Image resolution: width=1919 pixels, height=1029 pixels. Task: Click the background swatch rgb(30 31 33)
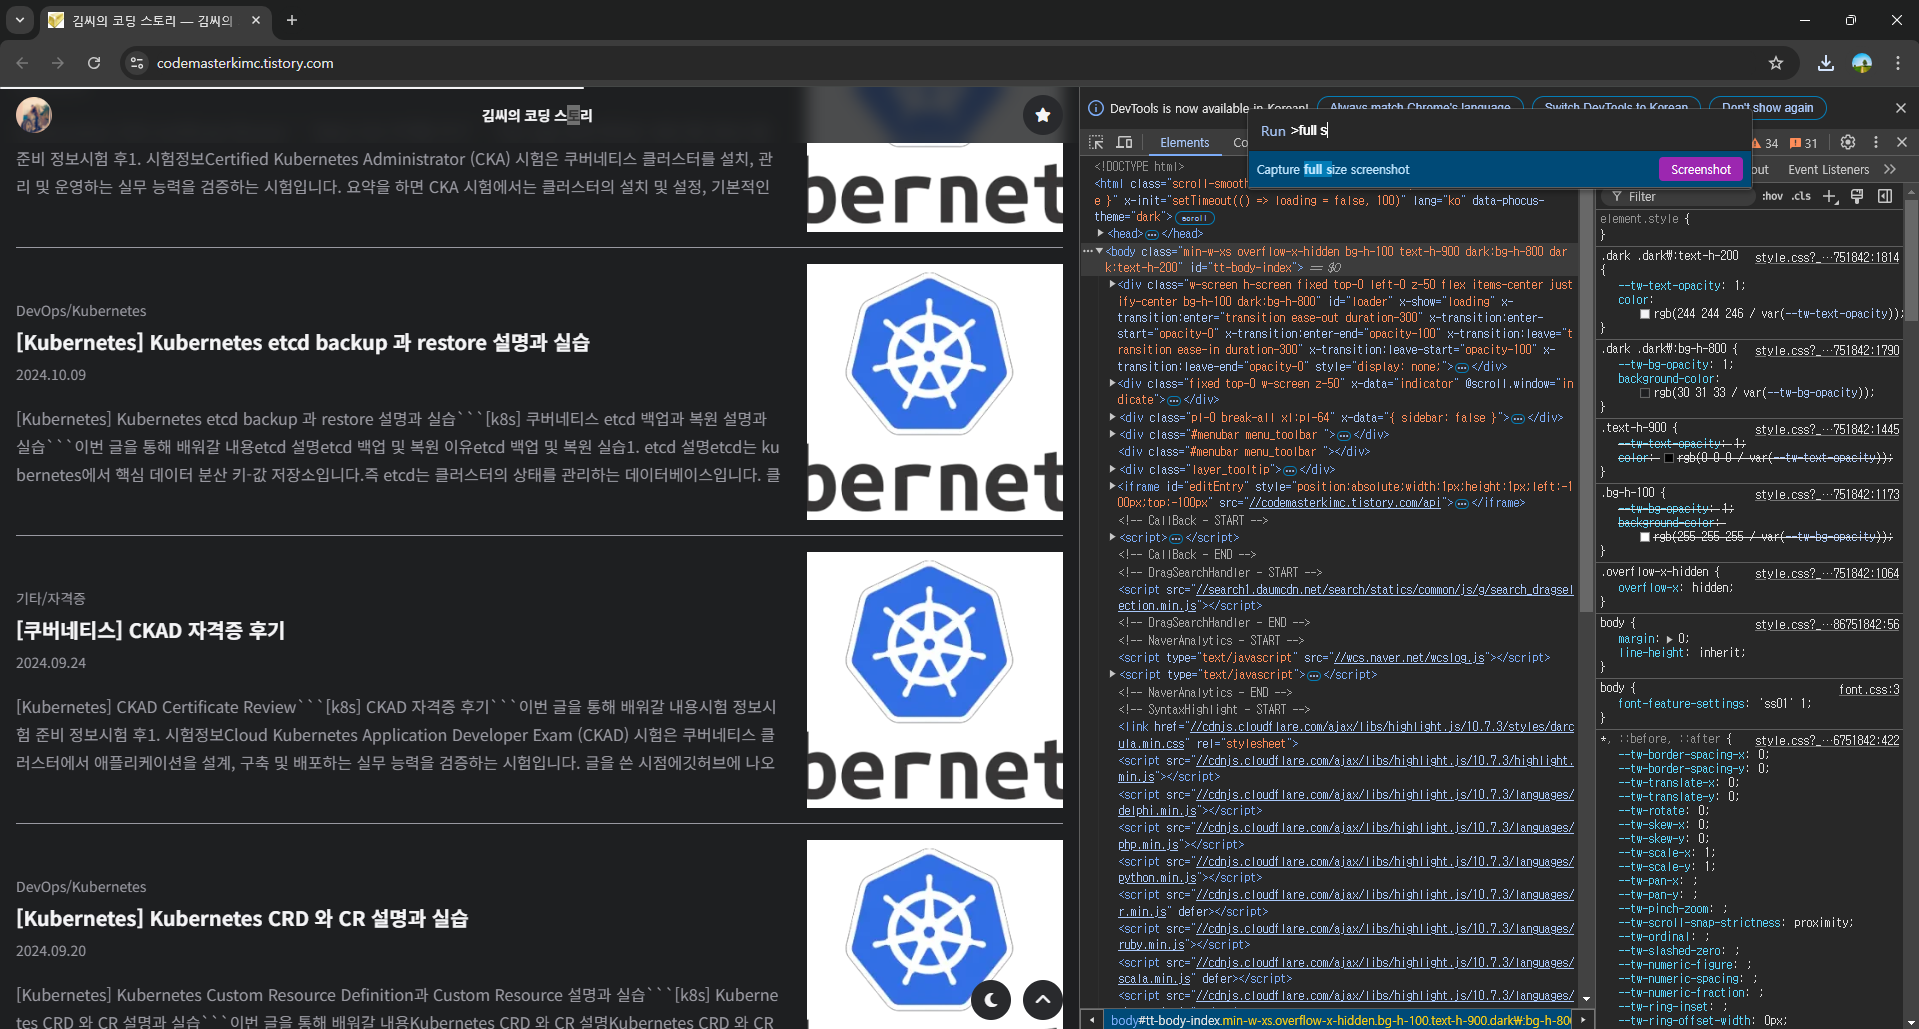[1645, 393]
